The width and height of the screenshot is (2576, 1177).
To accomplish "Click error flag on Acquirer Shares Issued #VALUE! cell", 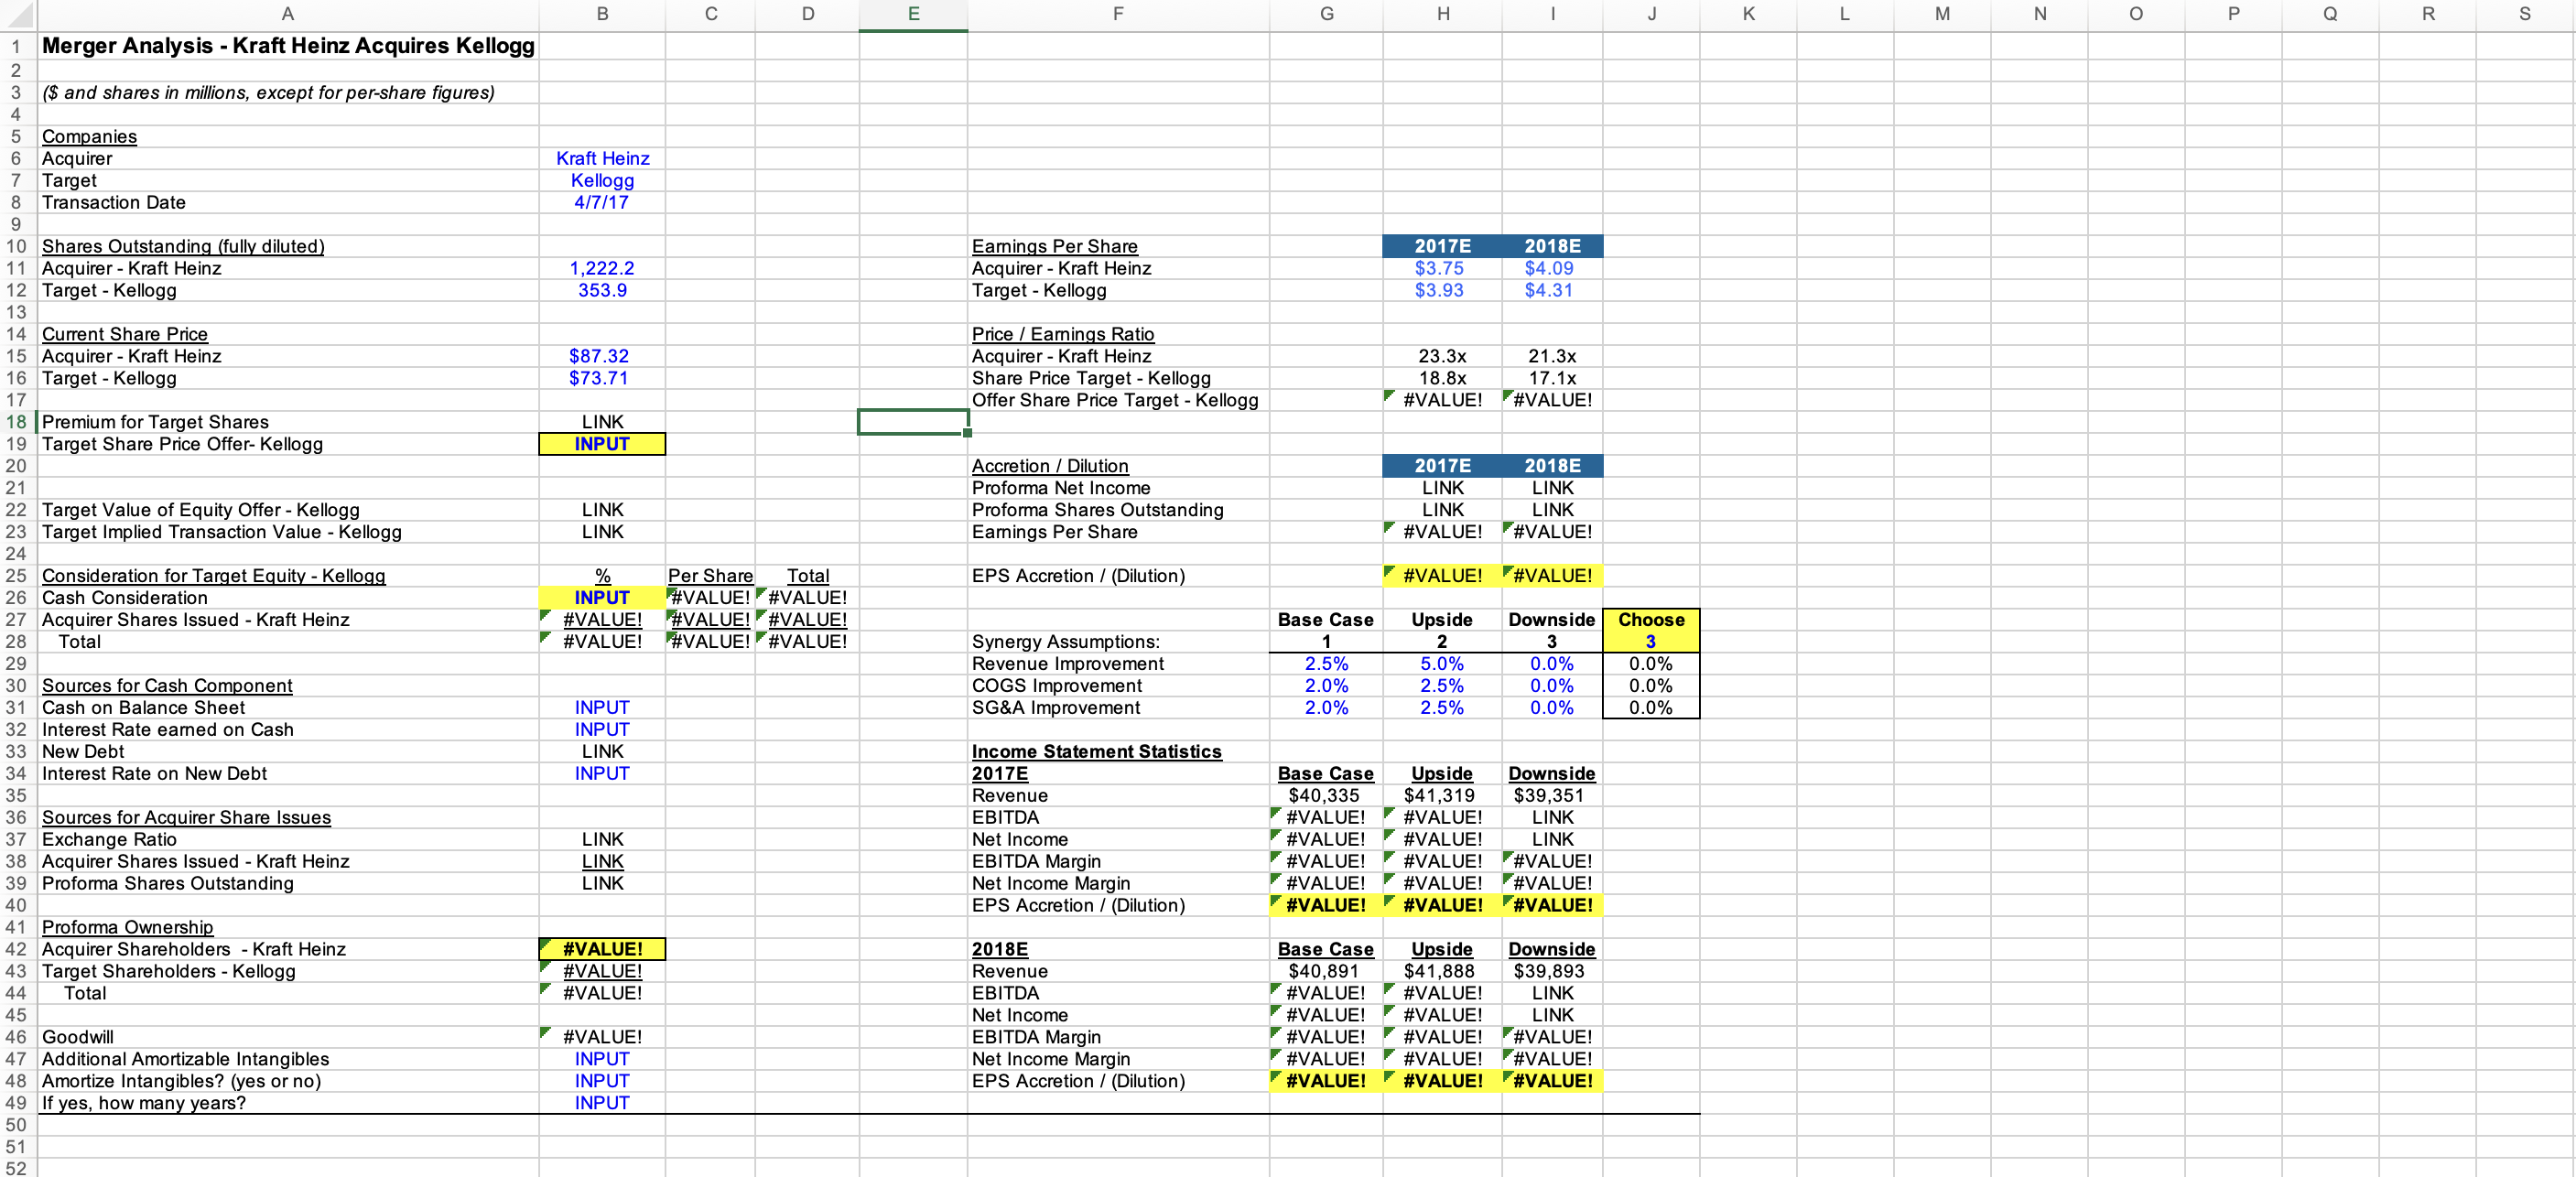I will (546, 615).
